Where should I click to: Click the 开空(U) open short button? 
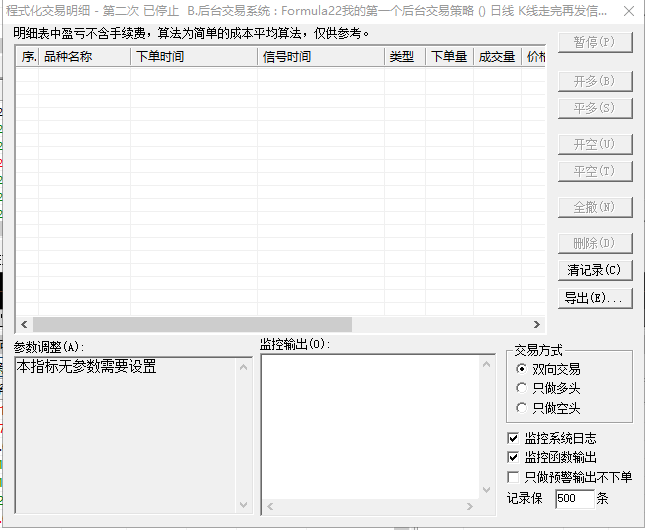pyautogui.click(x=595, y=144)
